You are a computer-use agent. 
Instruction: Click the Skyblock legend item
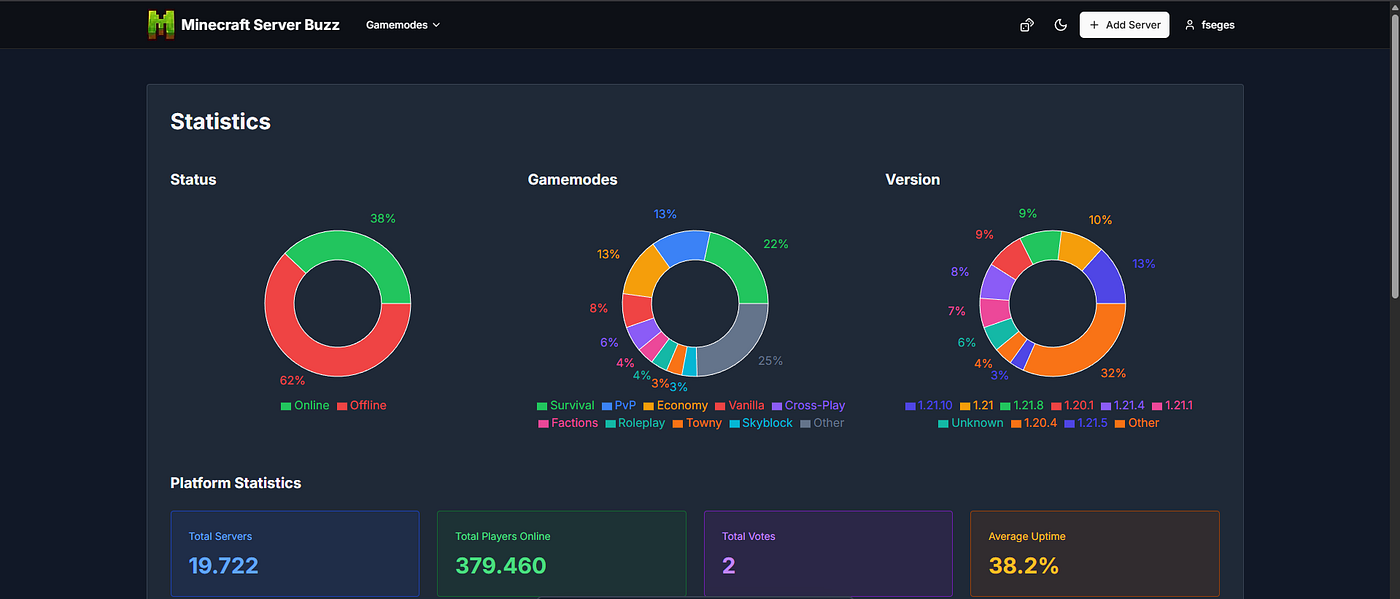[x=761, y=423]
